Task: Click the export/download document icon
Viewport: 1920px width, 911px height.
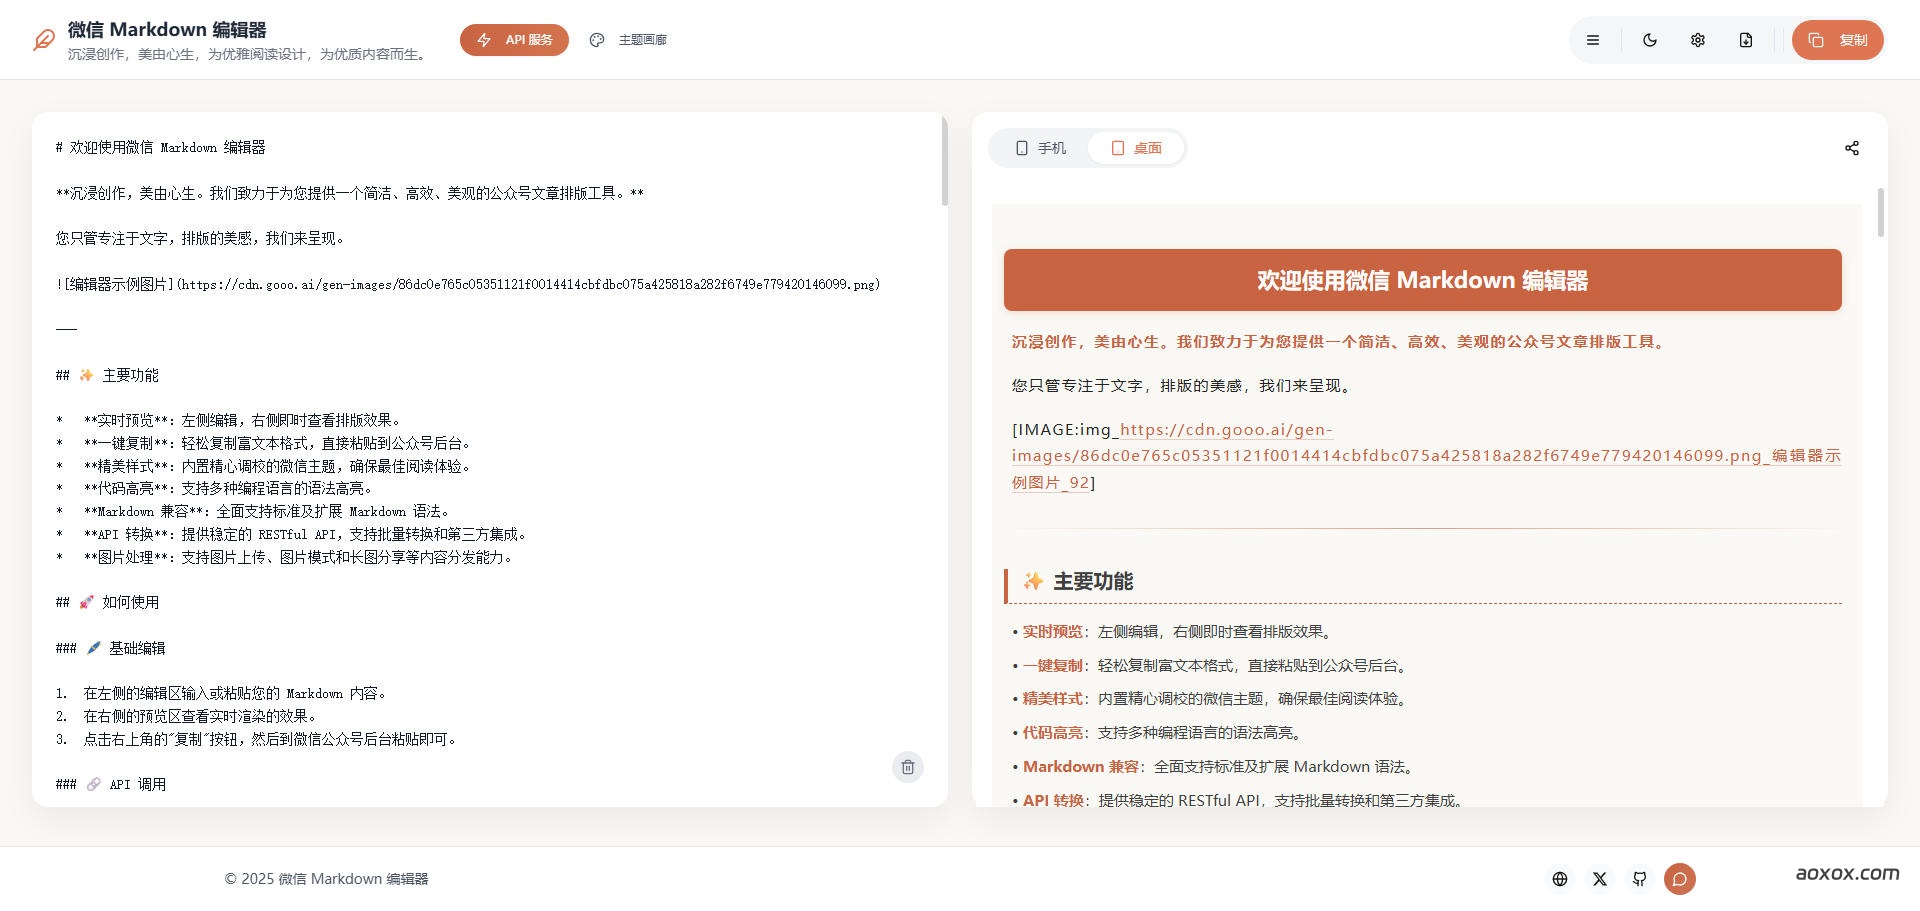Action: (1746, 40)
